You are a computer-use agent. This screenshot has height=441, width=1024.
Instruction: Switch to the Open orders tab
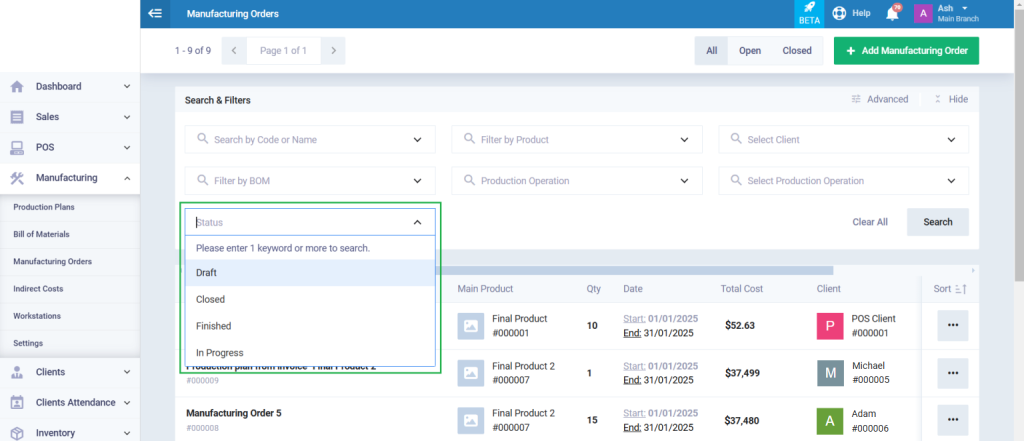click(750, 50)
